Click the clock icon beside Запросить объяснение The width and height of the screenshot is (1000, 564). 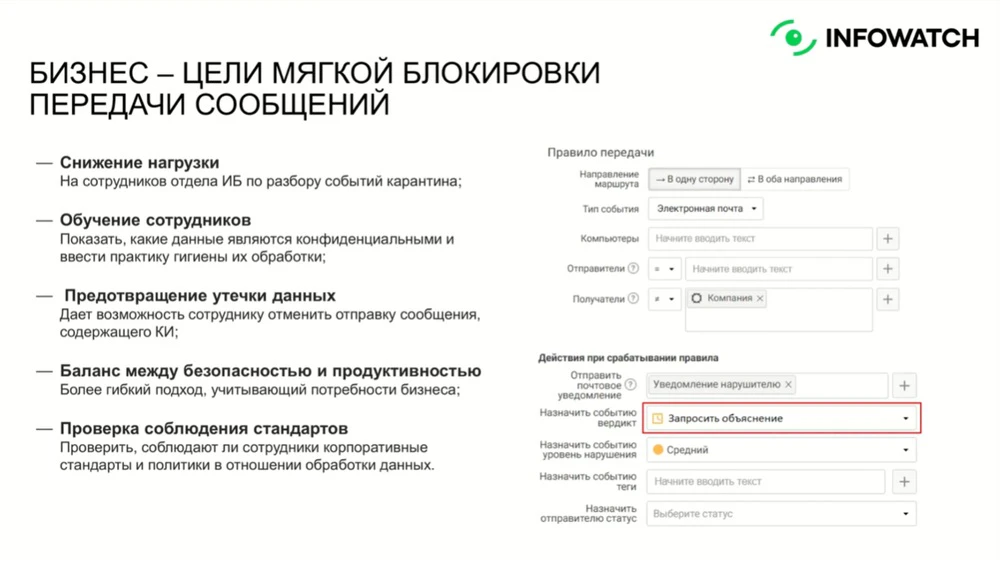coord(658,419)
